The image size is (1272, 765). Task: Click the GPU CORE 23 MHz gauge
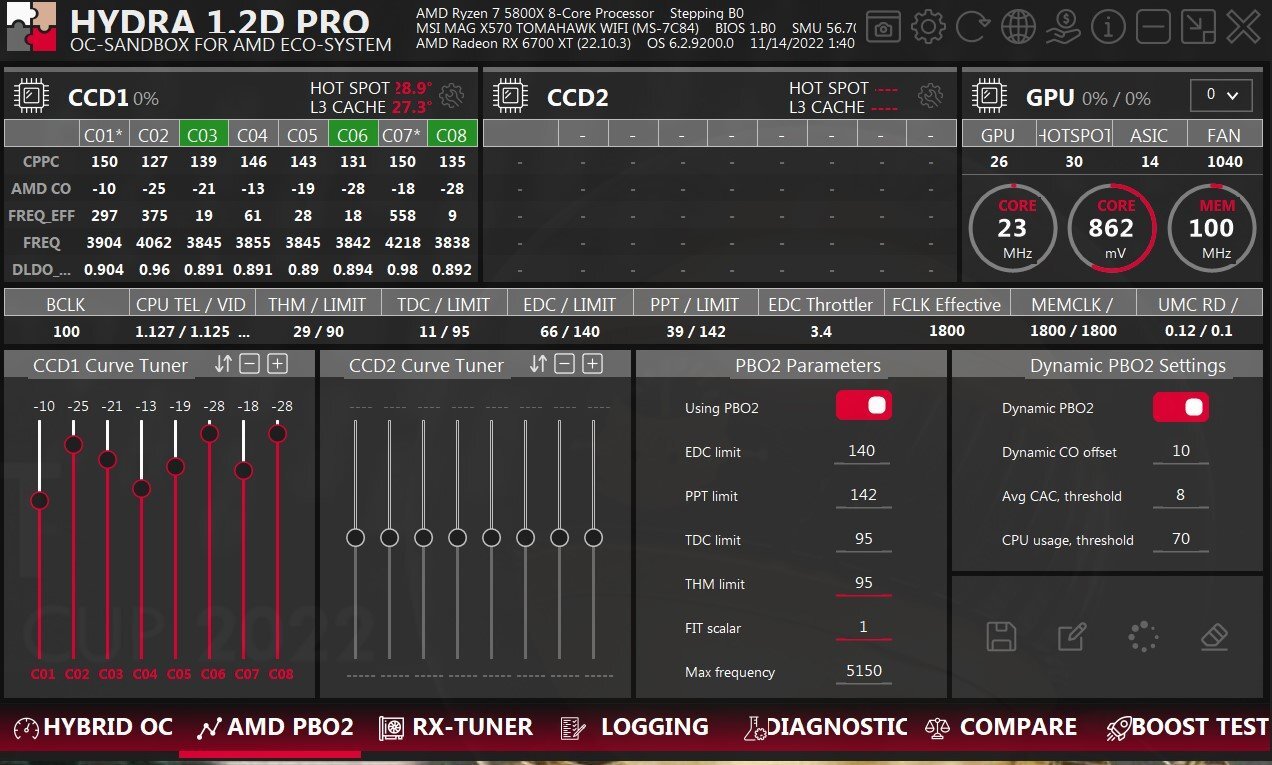pyautogui.click(x=1012, y=227)
